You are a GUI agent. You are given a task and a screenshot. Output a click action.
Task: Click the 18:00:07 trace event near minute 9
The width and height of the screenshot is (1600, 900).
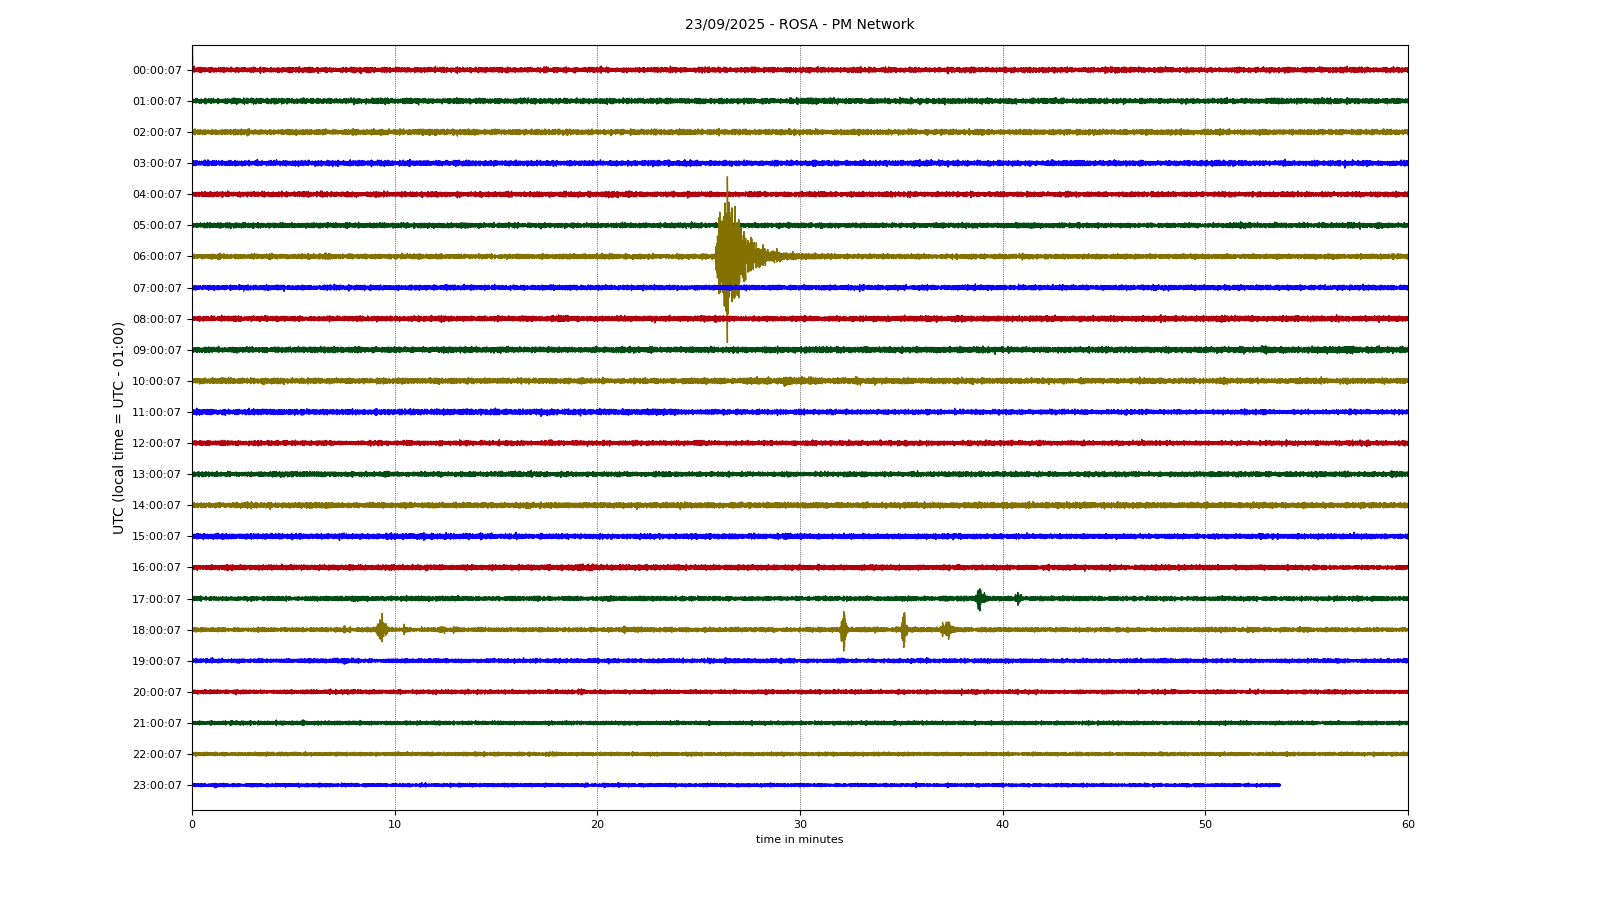[x=381, y=629]
